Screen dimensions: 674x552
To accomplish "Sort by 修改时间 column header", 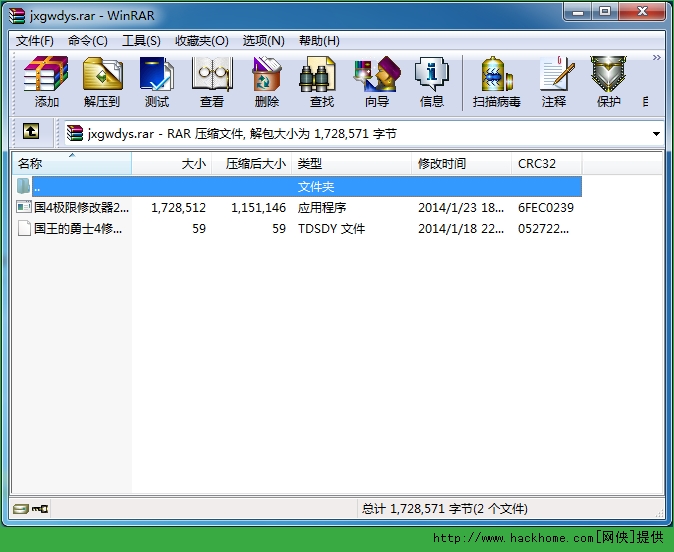I will 461,163.
